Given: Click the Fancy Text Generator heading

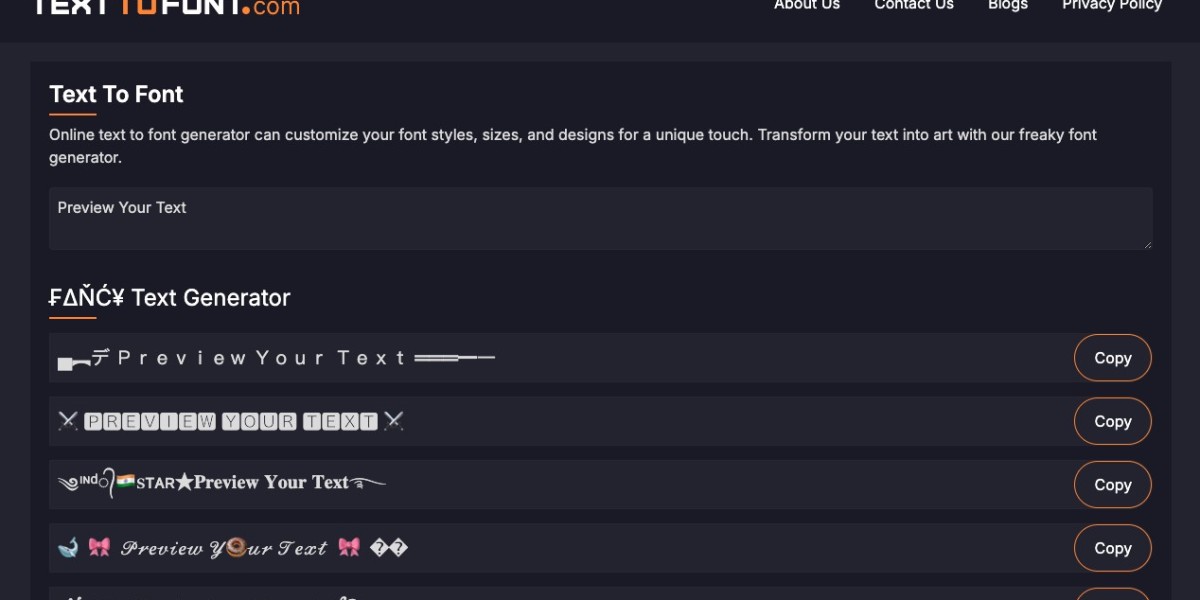Looking at the screenshot, I should [170, 298].
